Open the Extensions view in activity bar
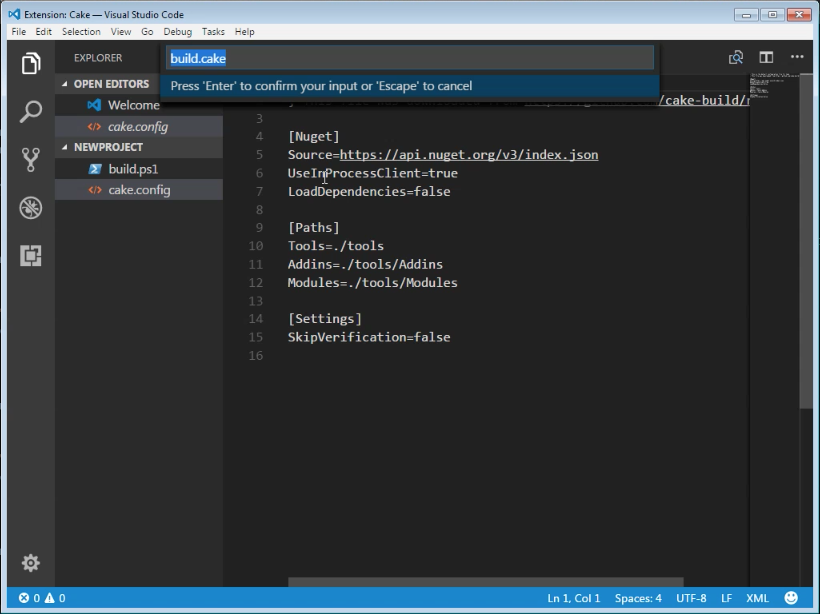Viewport: 820px width, 614px height. 31,256
